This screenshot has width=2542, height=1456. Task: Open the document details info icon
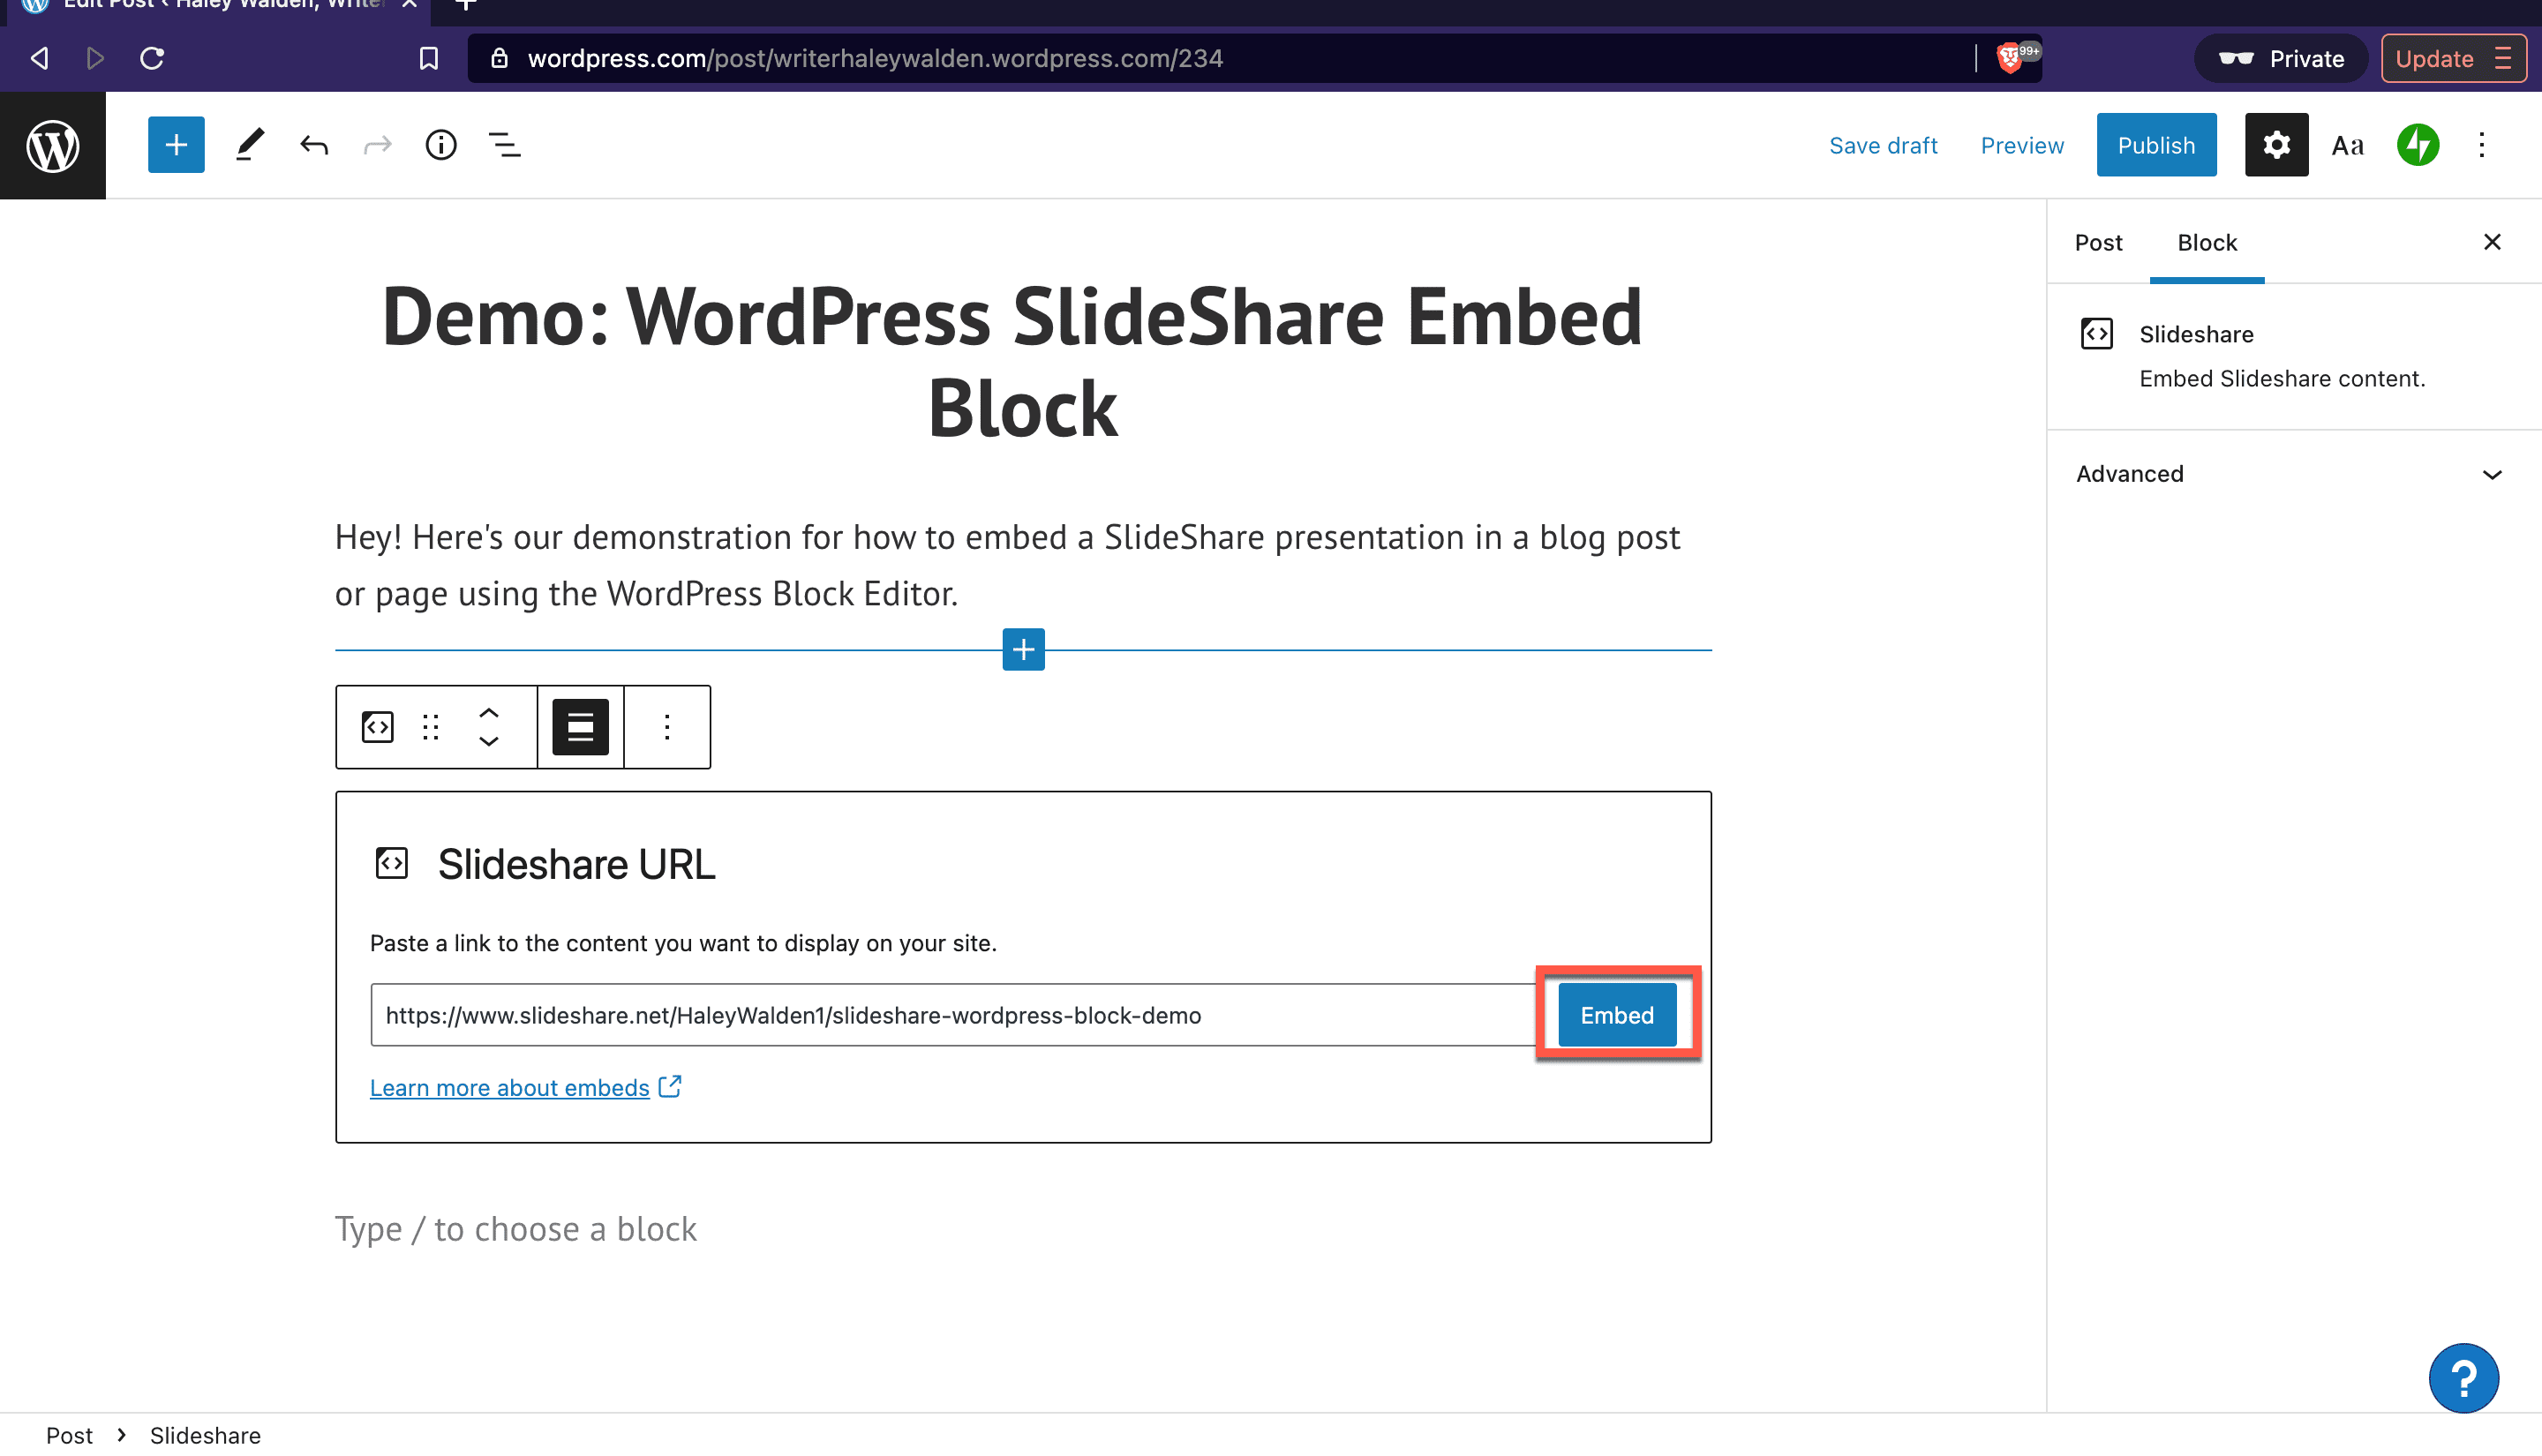tap(441, 146)
